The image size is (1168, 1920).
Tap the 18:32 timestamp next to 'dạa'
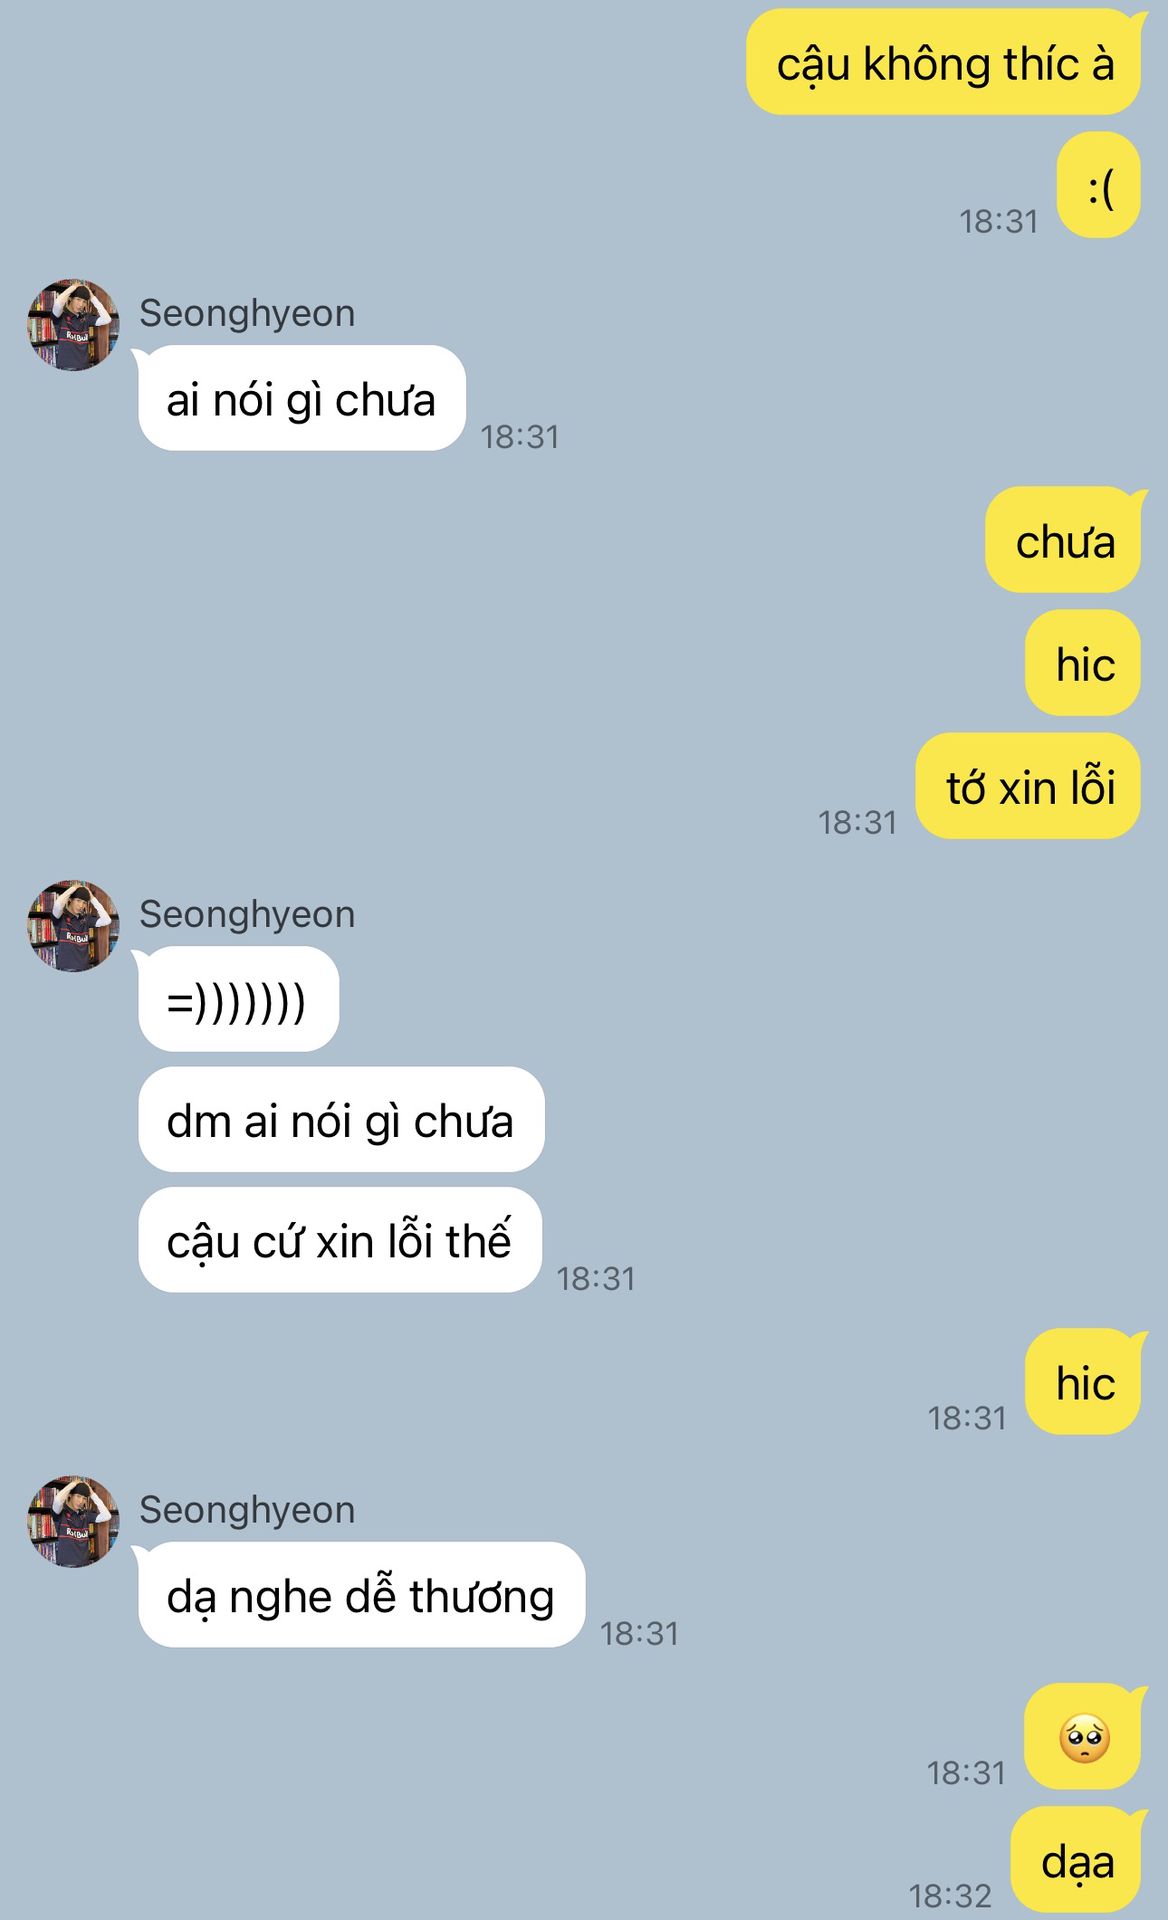point(950,1895)
